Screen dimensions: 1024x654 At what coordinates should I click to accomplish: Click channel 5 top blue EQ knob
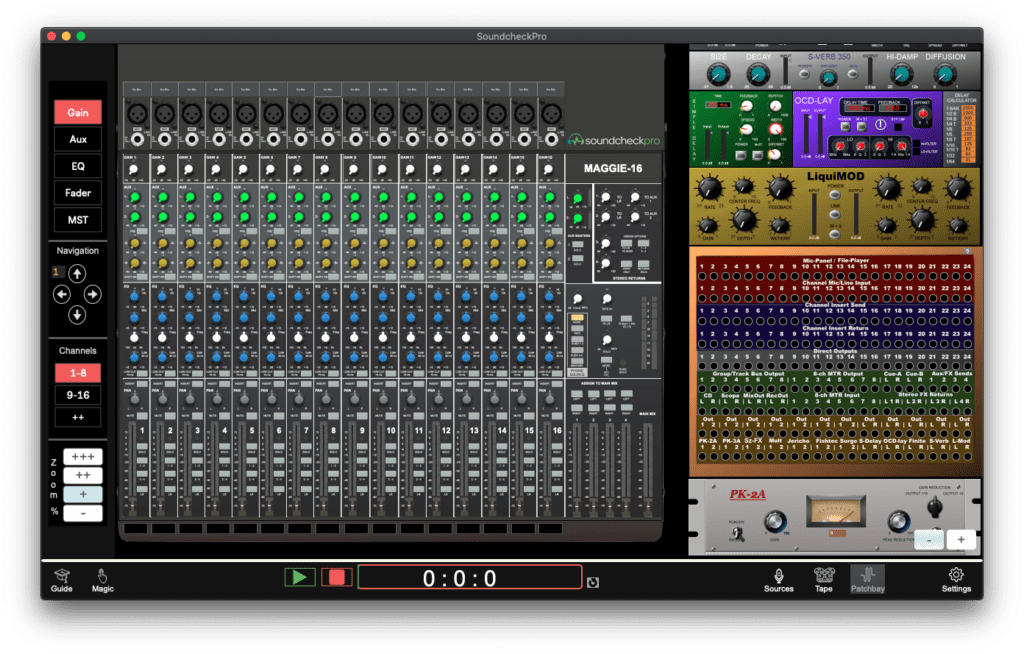[244, 296]
